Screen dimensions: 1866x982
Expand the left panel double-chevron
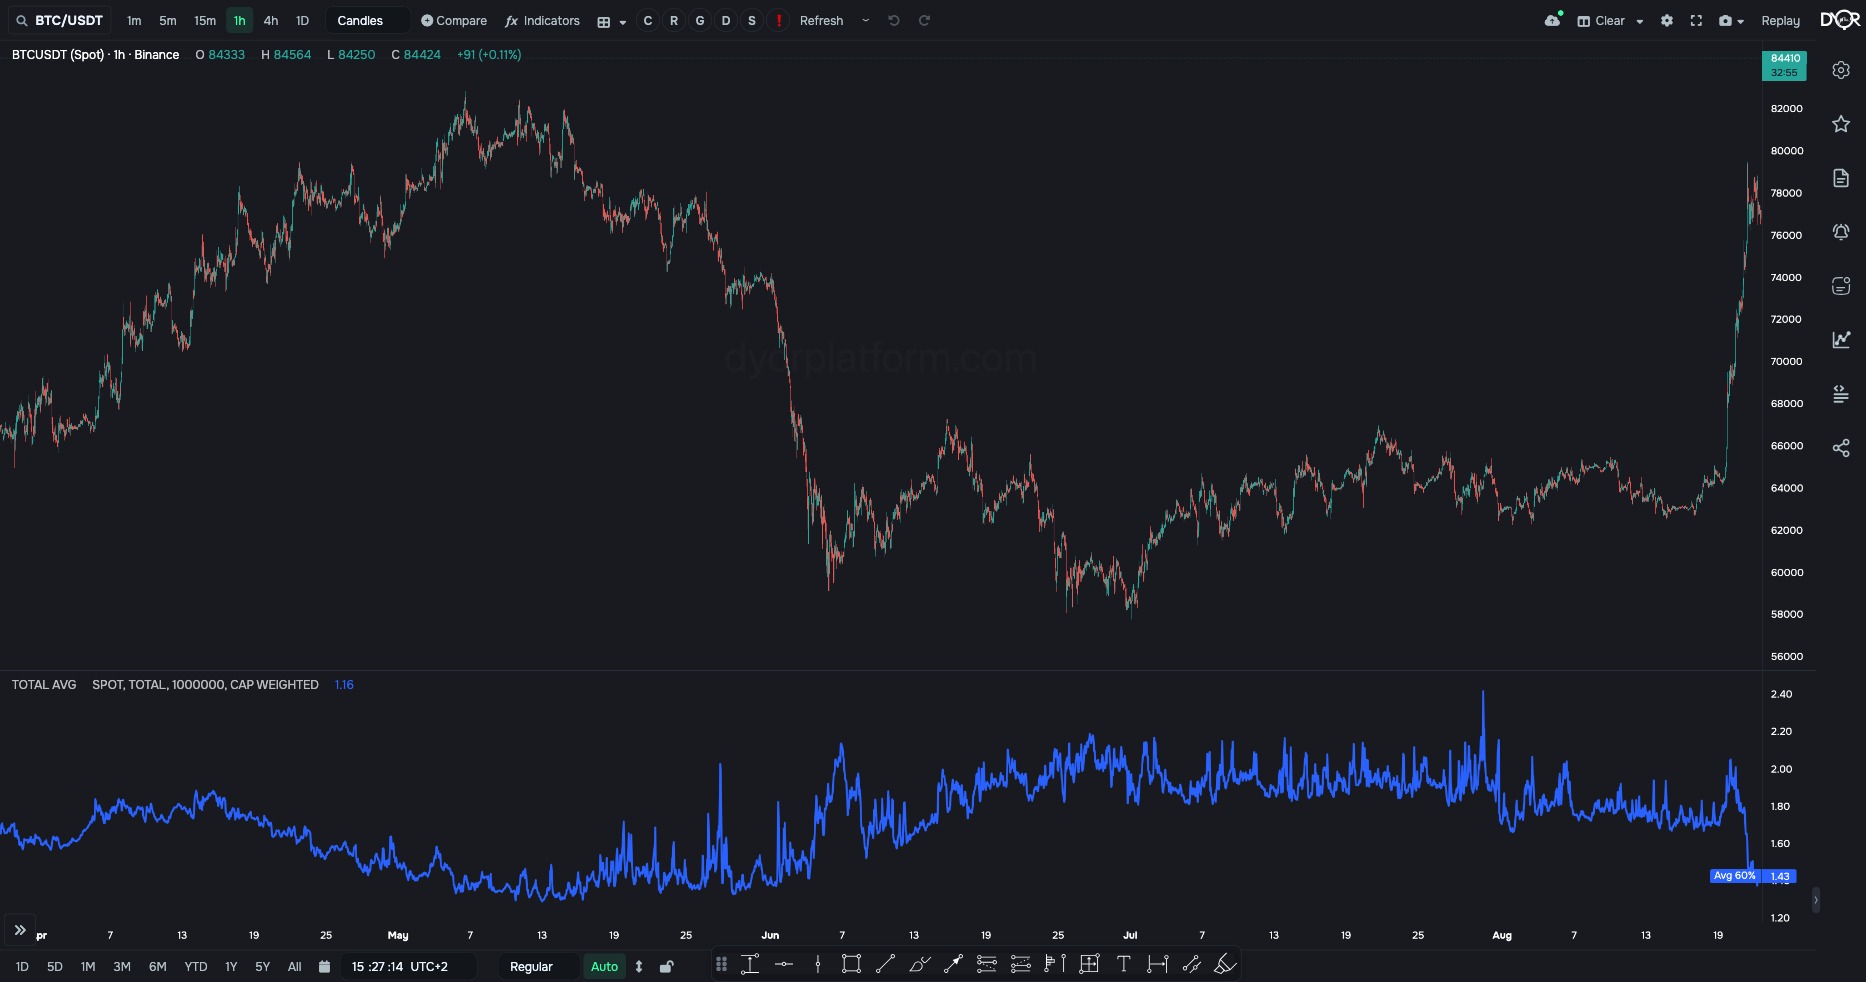[19, 930]
